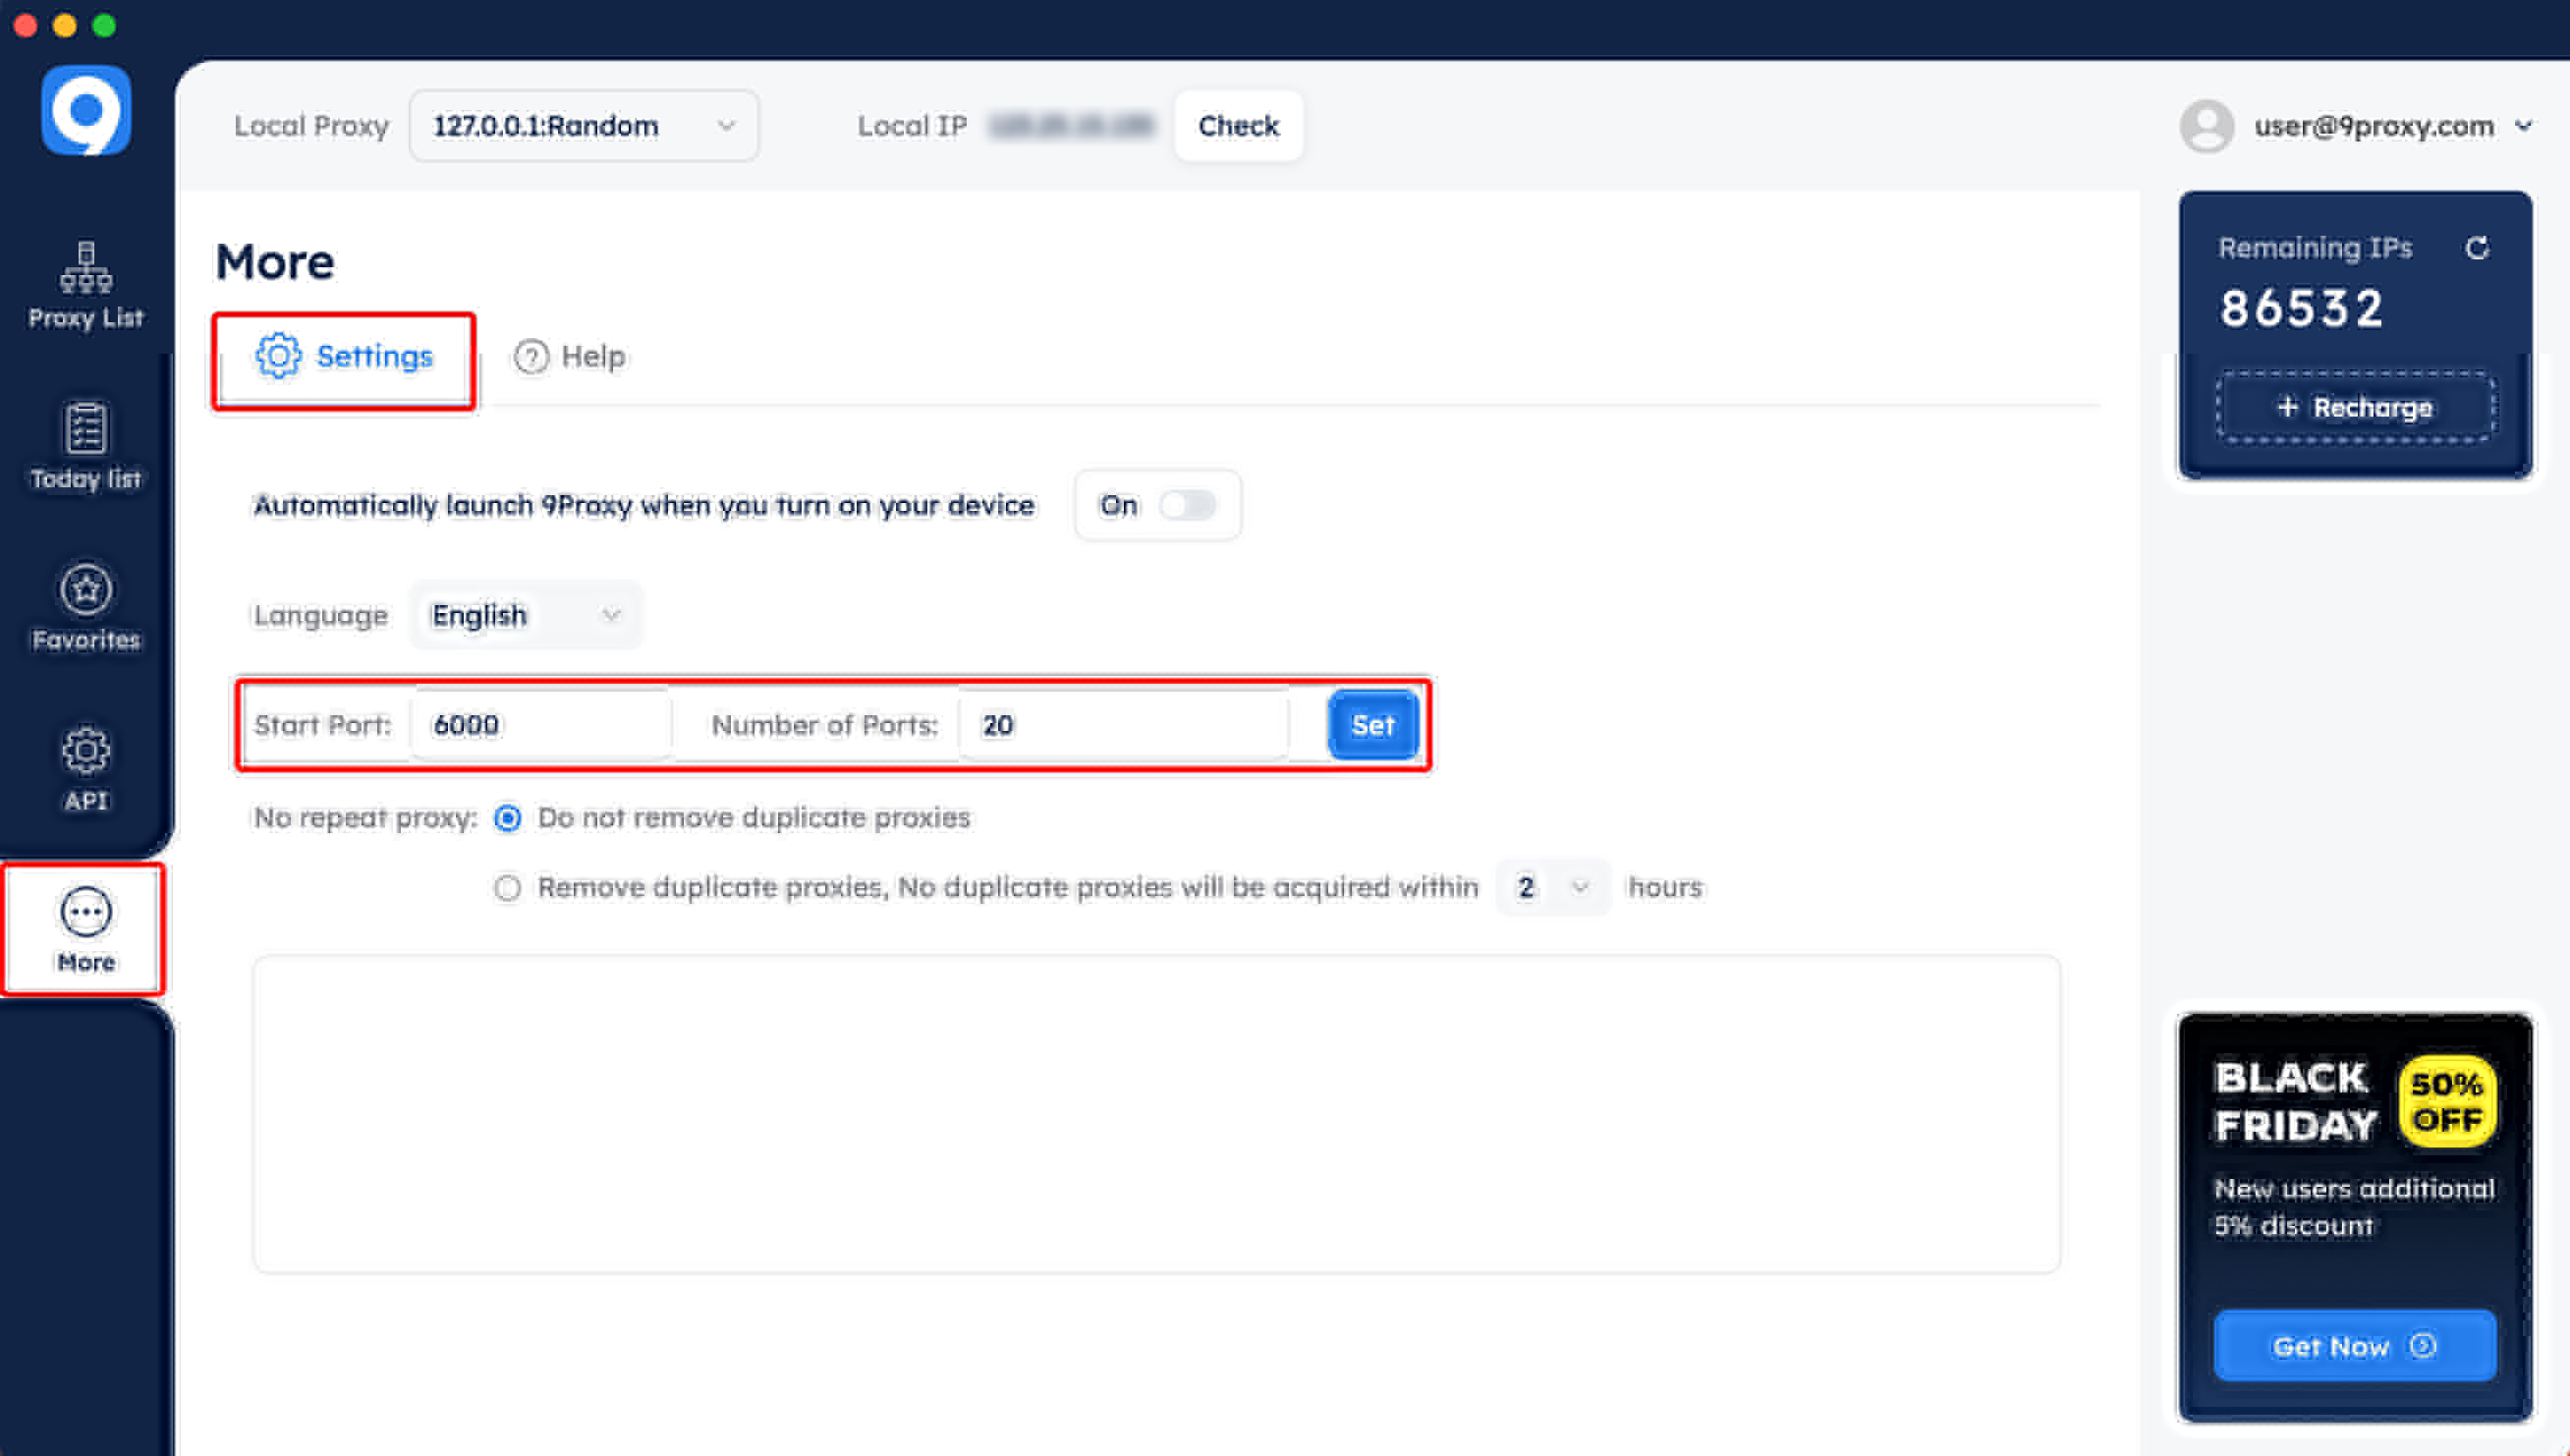Image resolution: width=2570 pixels, height=1456 pixels.
Task: Click the user avatar icon
Action: [2206, 126]
